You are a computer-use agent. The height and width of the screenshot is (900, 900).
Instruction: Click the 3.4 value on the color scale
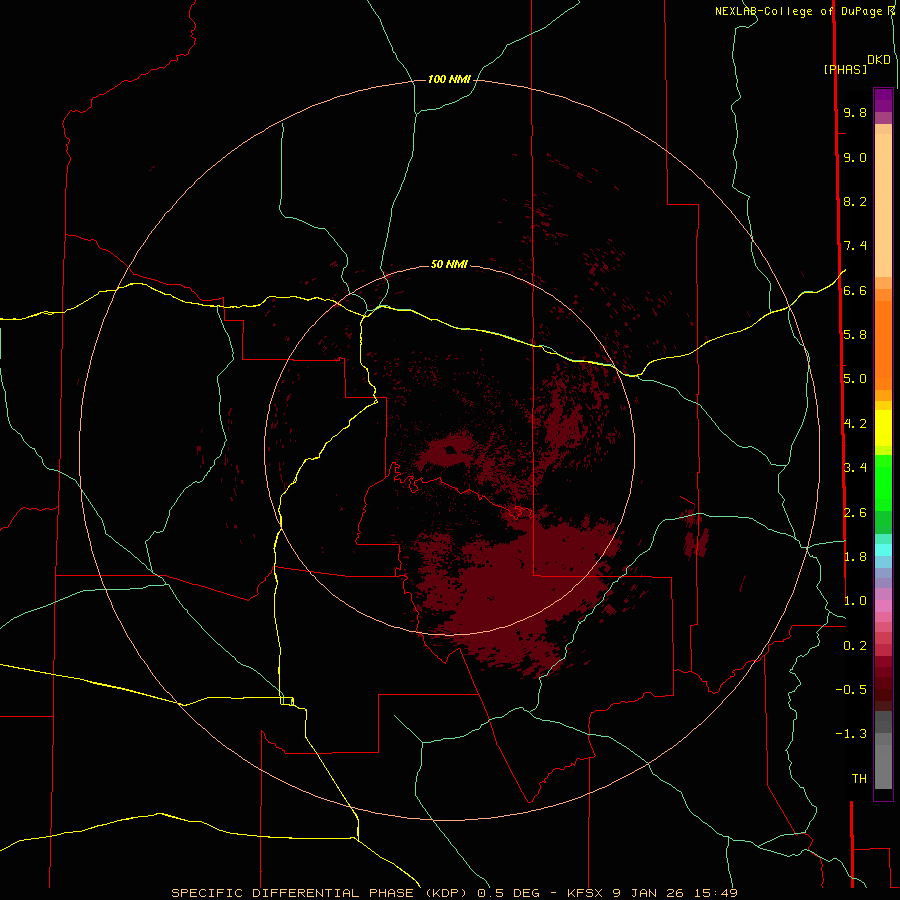855,468
